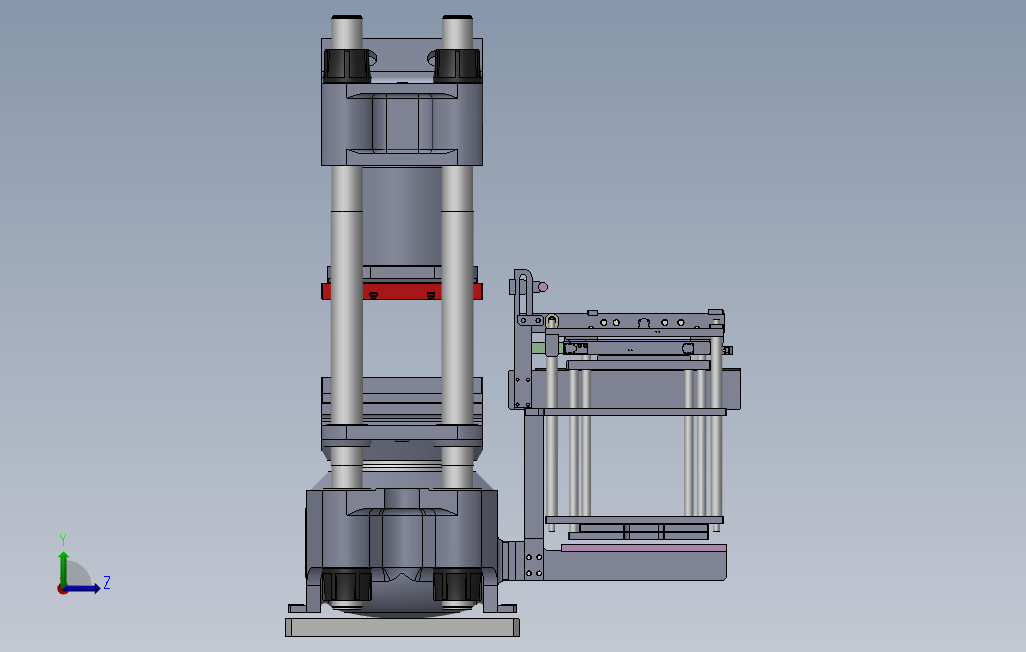
Task: Select the red plate on the press
Action: [402, 291]
